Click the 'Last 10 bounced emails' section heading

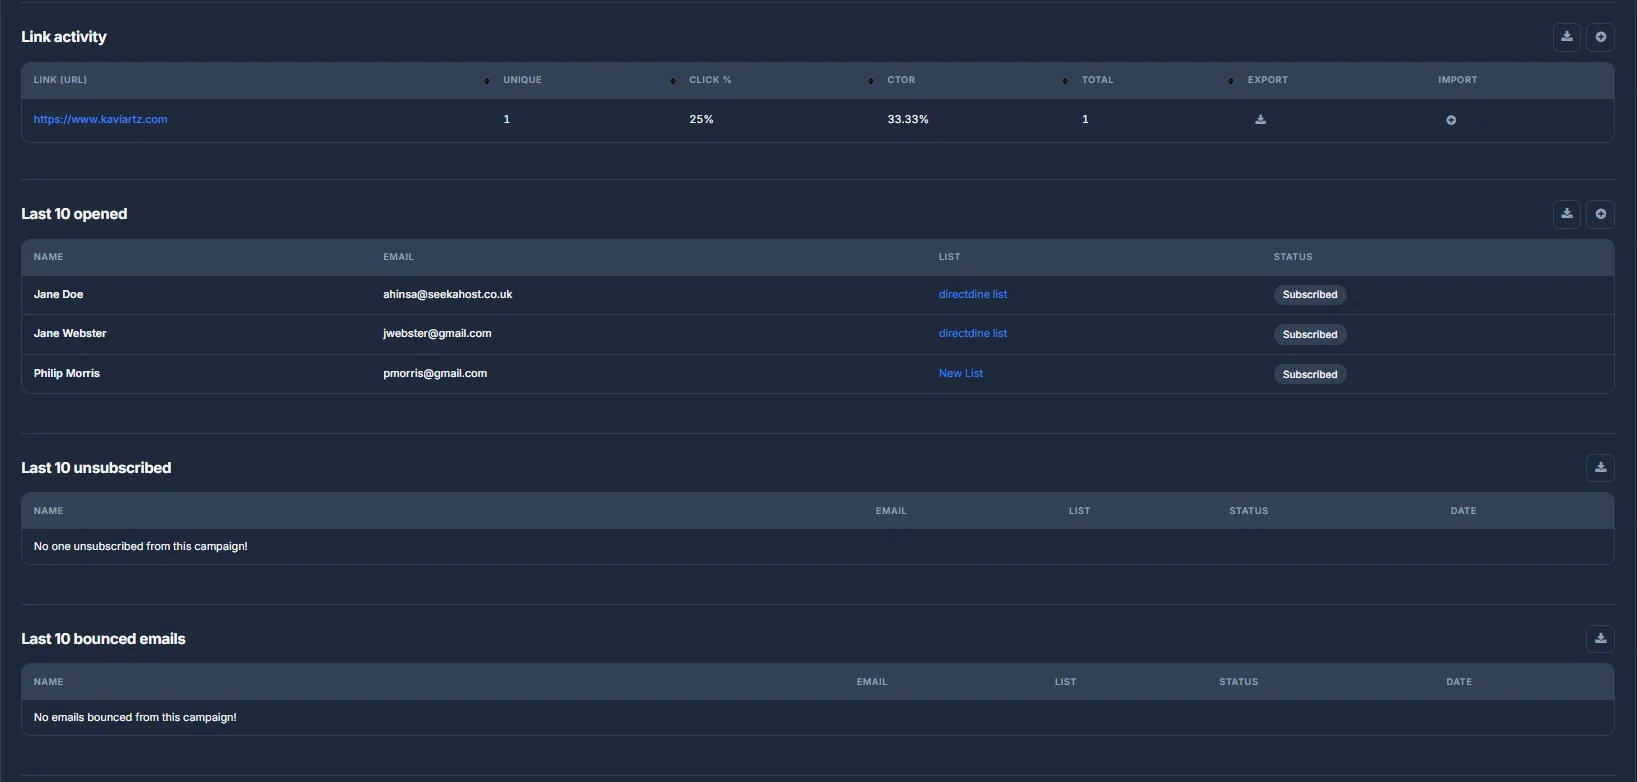click(x=103, y=639)
